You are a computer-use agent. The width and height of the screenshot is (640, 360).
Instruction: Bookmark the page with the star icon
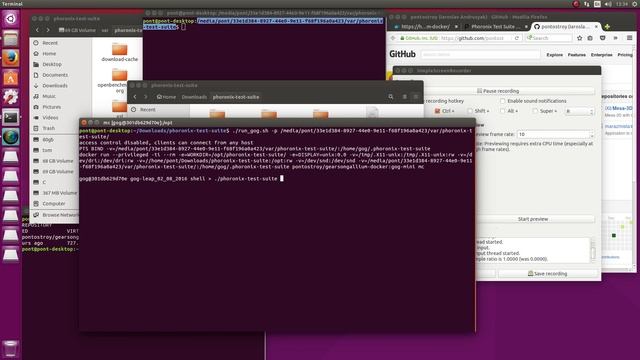[580, 38]
